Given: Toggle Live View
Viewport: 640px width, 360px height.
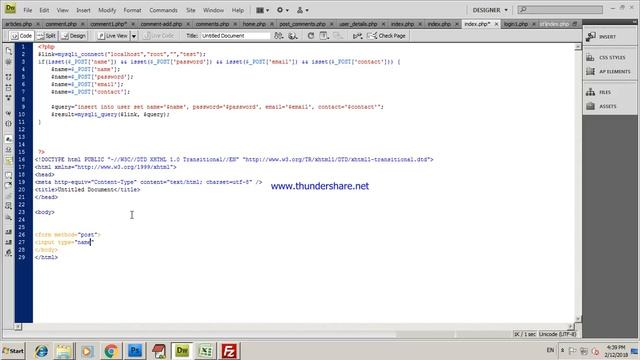Looking at the screenshot, I should (113, 36).
